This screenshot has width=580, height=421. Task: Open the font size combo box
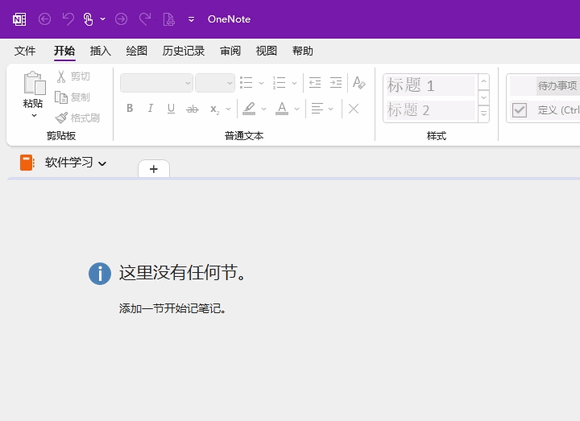[215, 83]
